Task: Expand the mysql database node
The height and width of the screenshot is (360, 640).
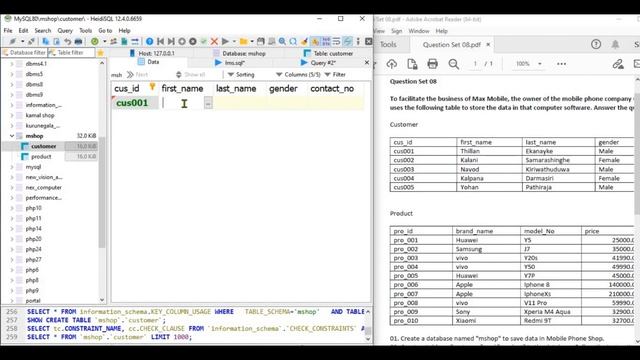Action: point(12,167)
